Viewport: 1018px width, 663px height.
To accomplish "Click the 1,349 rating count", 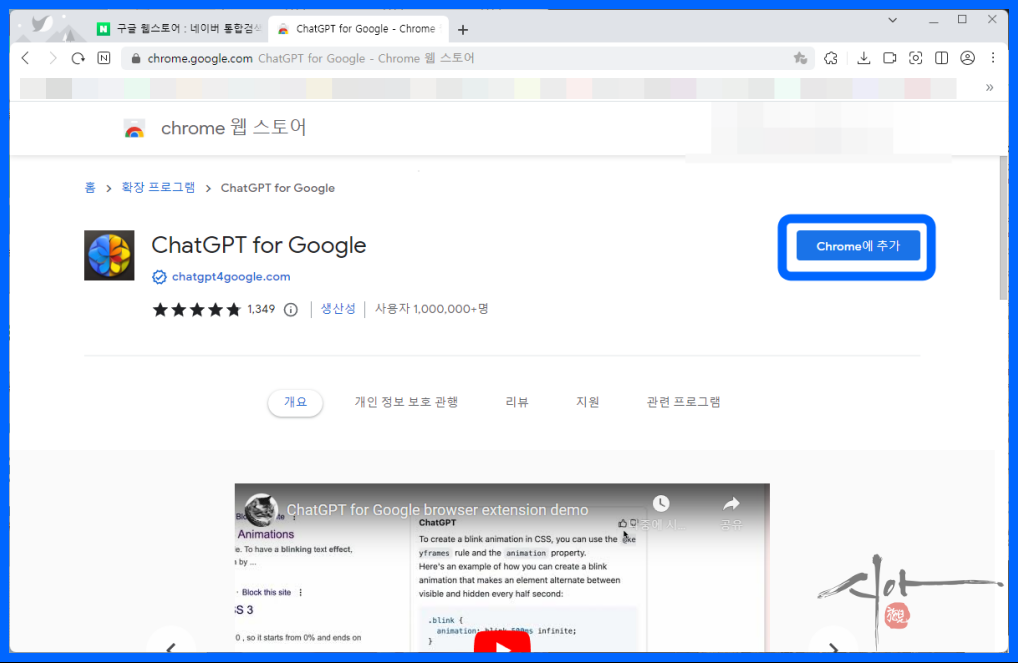I will pos(261,309).
